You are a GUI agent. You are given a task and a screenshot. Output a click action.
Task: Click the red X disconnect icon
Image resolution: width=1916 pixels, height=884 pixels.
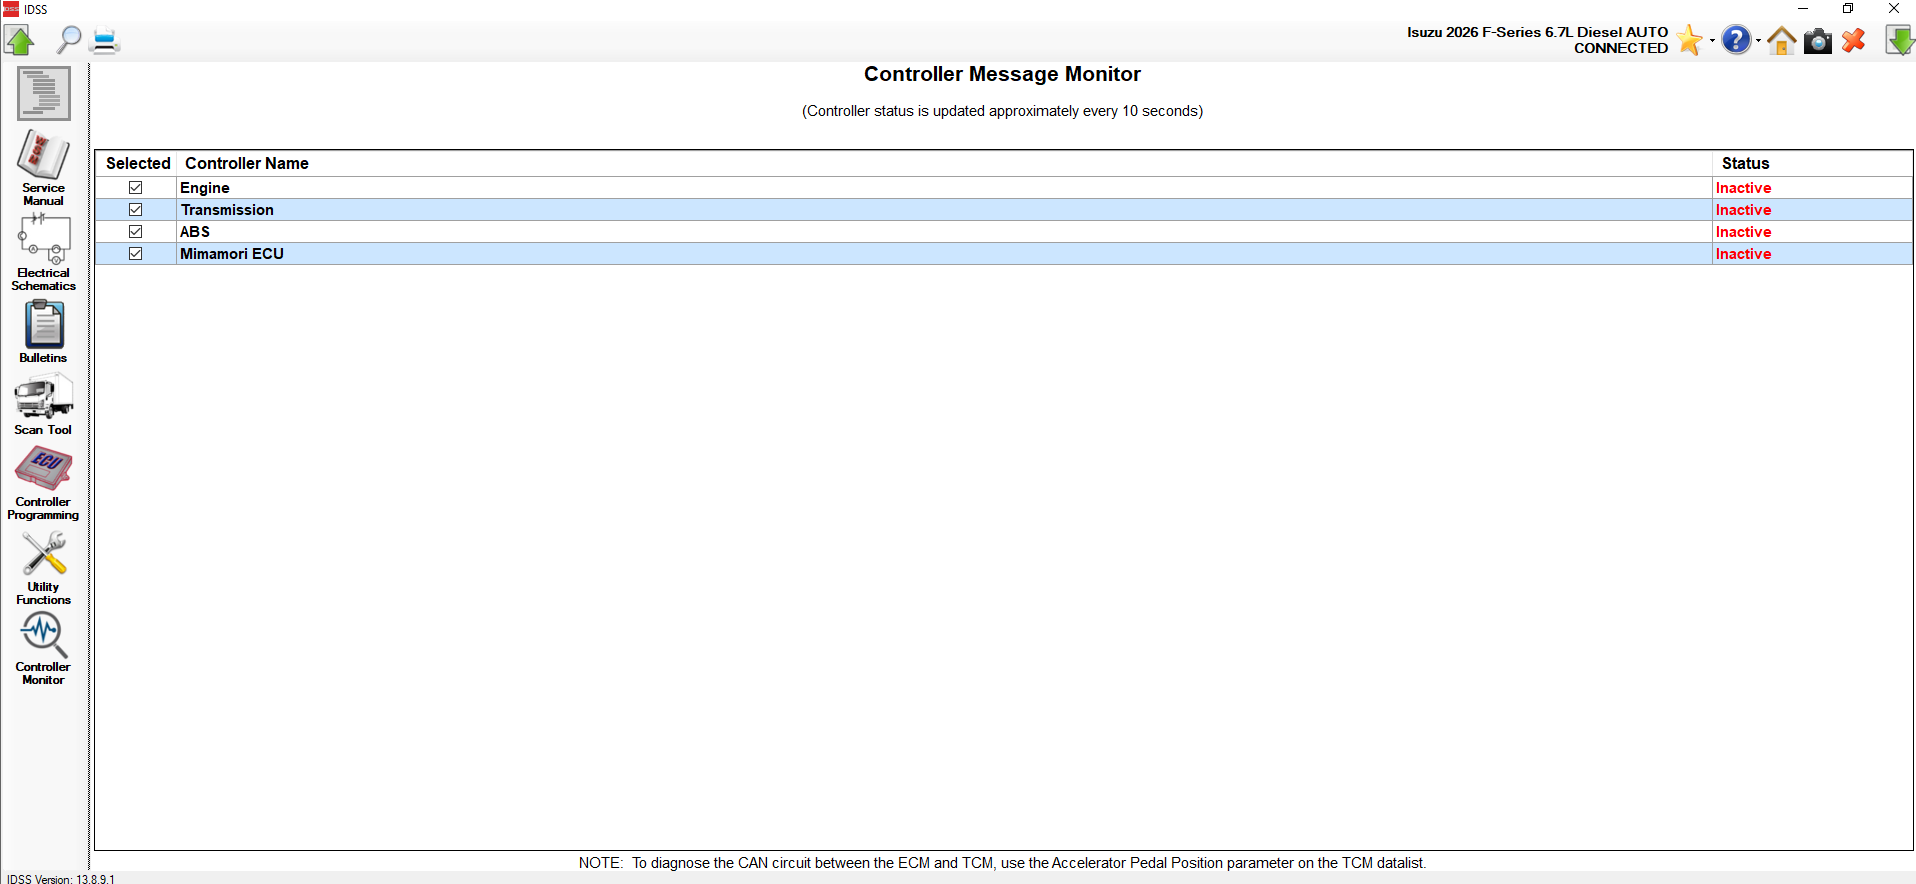point(1854,40)
